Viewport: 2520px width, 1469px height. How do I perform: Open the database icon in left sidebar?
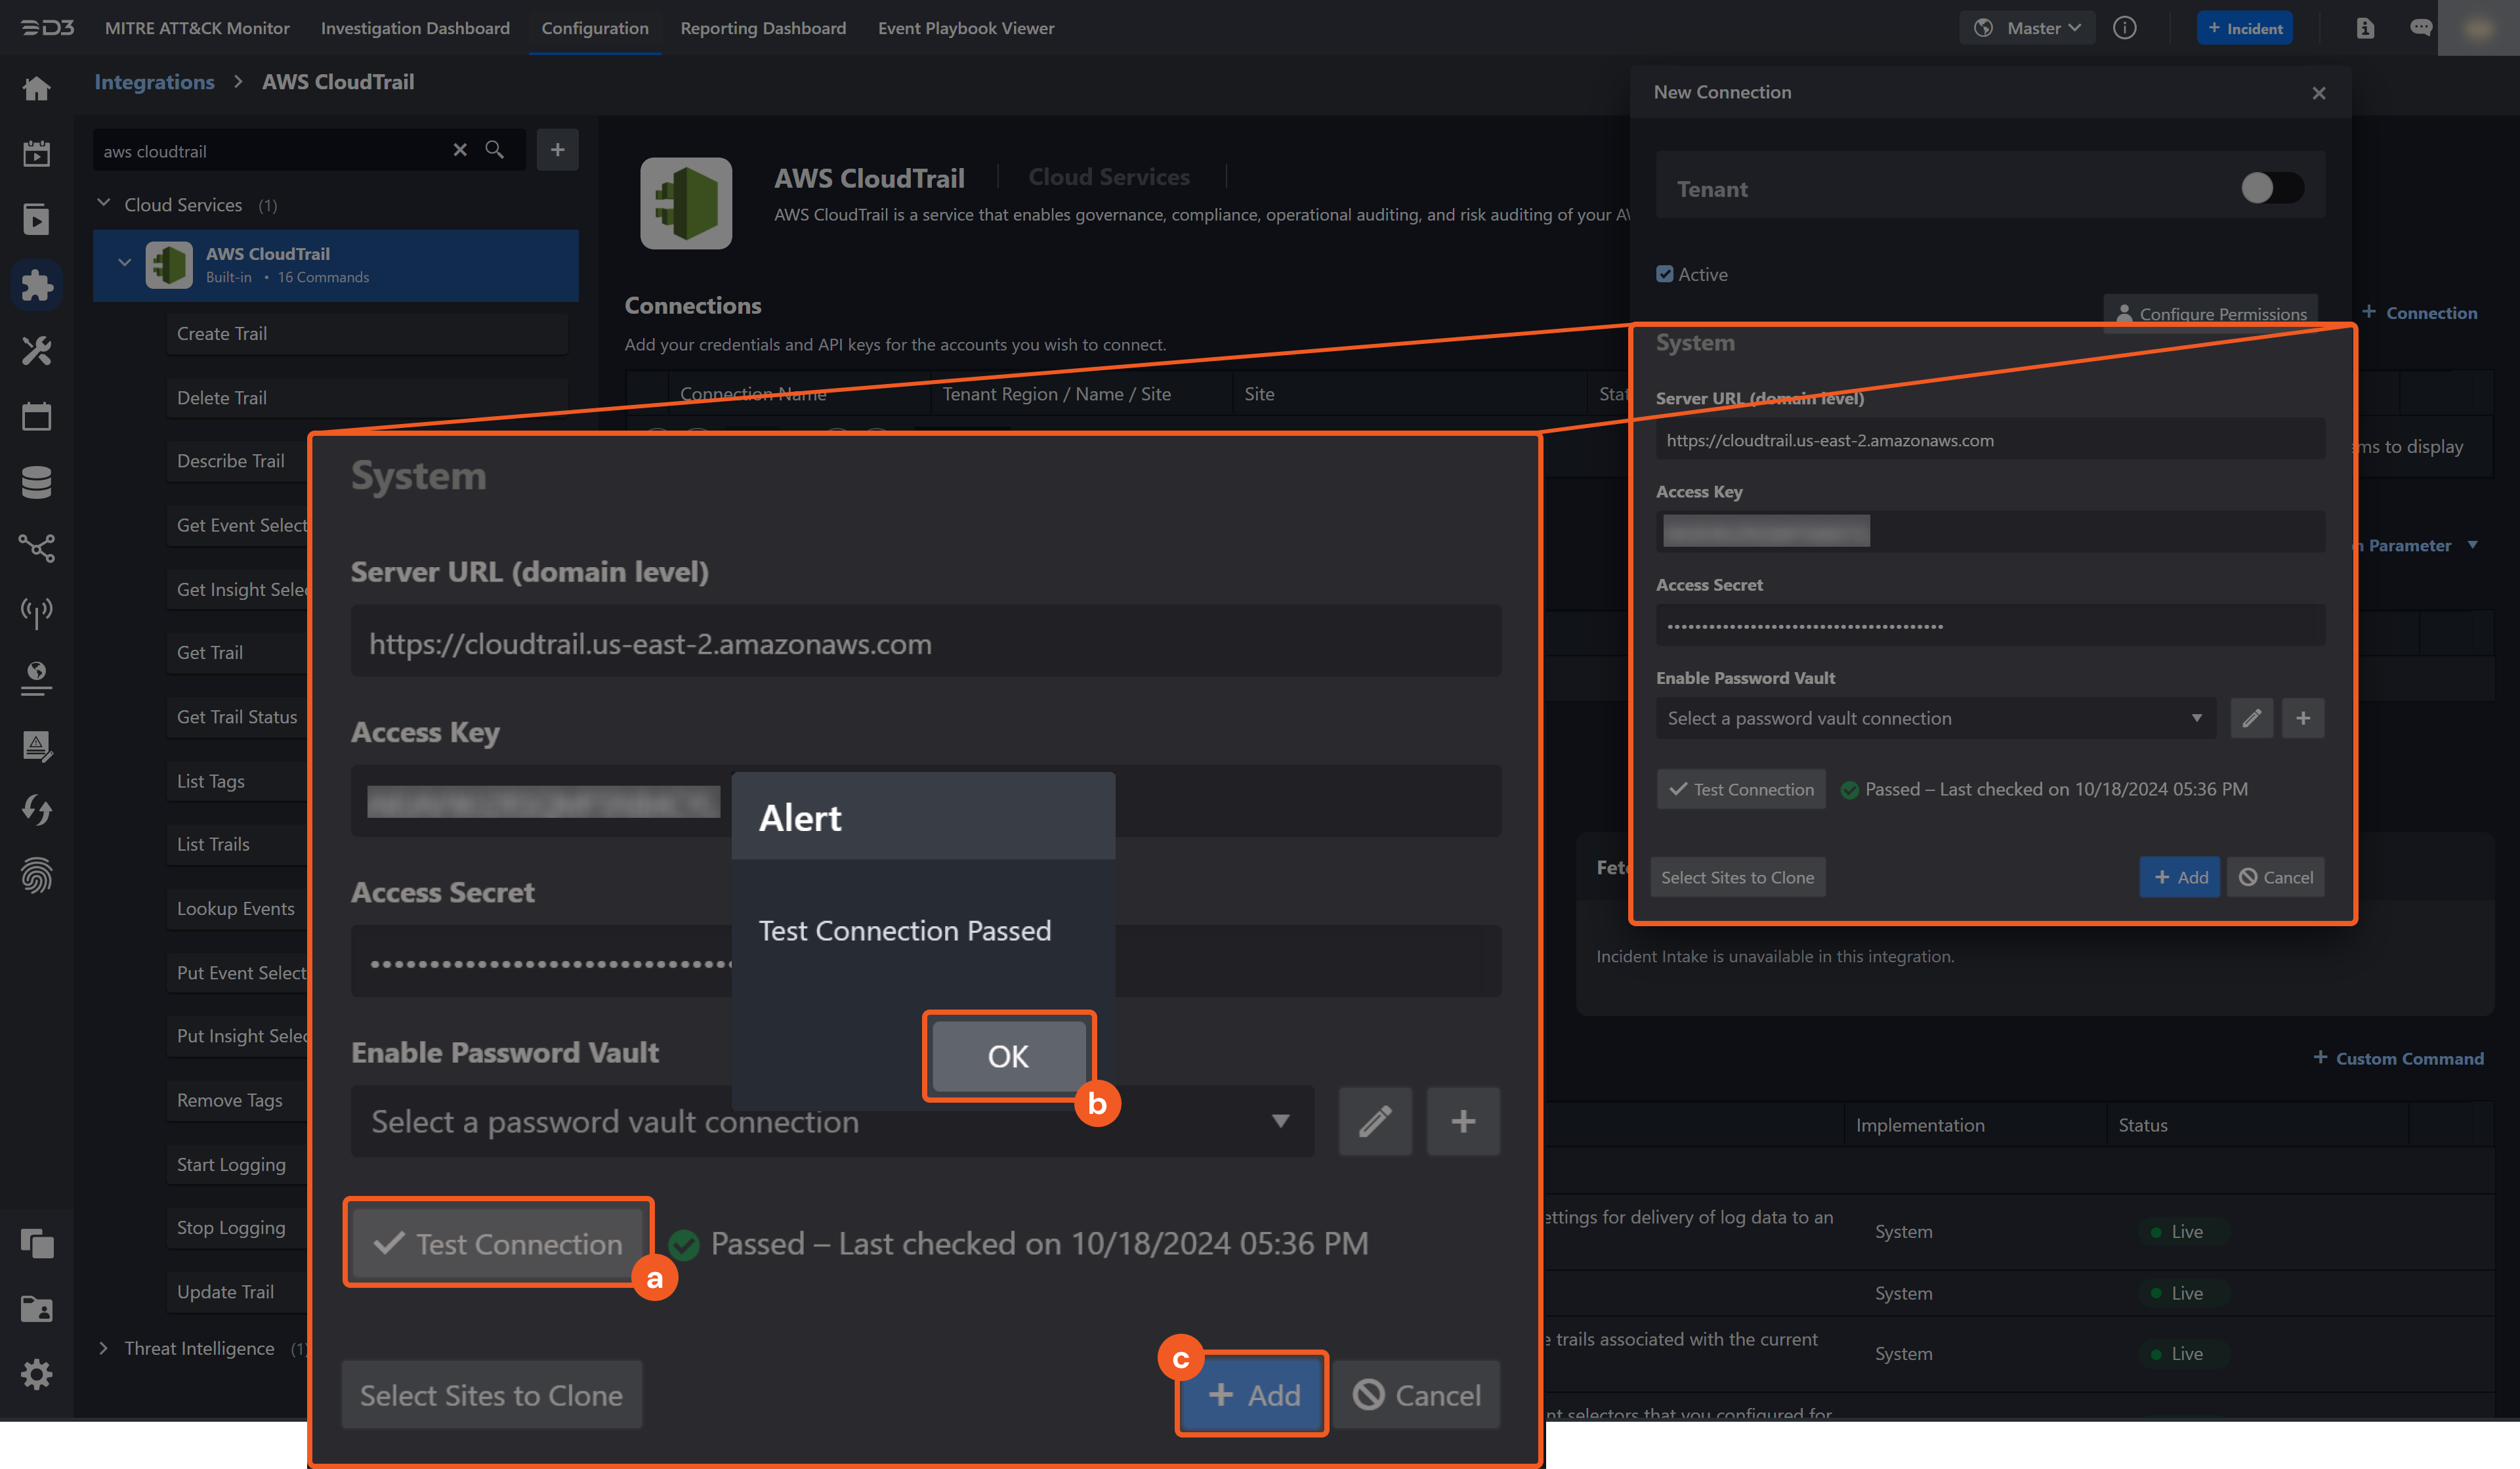click(x=36, y=482)
